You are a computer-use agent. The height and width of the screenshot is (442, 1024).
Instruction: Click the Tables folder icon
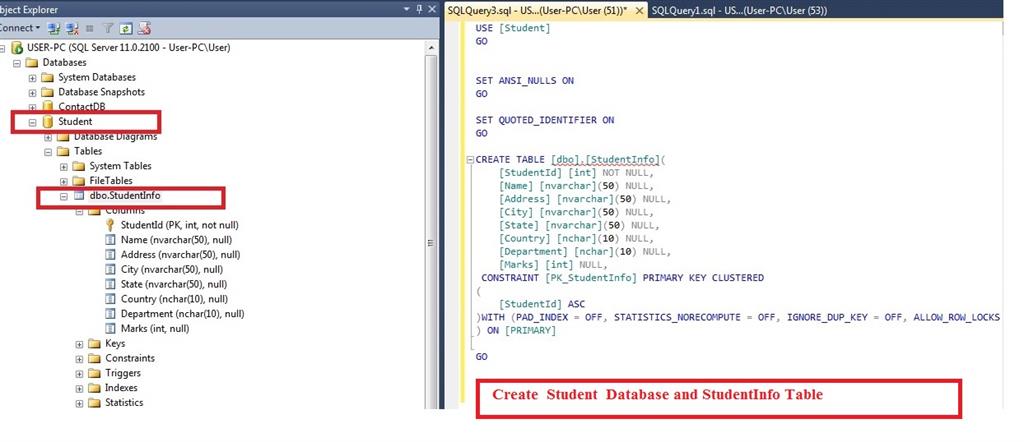tap(63, 151)
